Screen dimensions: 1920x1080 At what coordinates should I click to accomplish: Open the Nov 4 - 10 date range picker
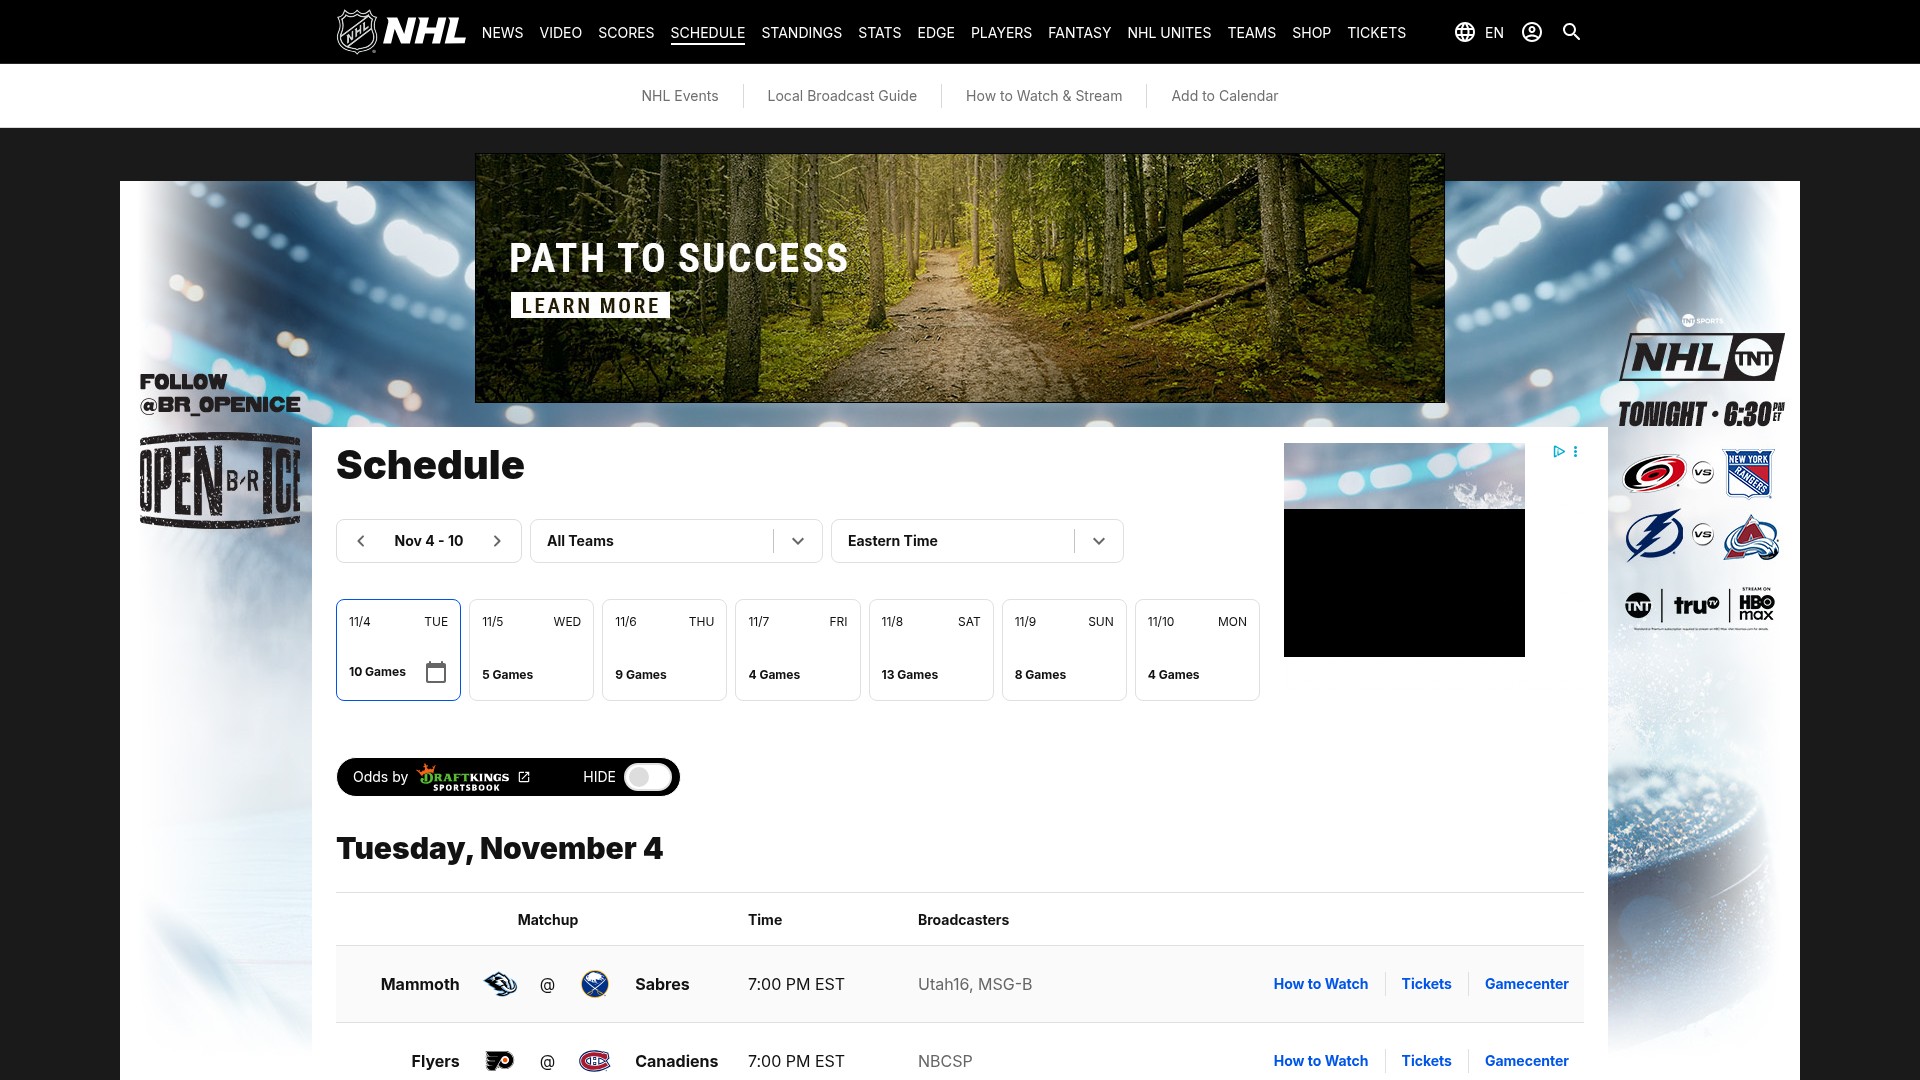(429, 541)
